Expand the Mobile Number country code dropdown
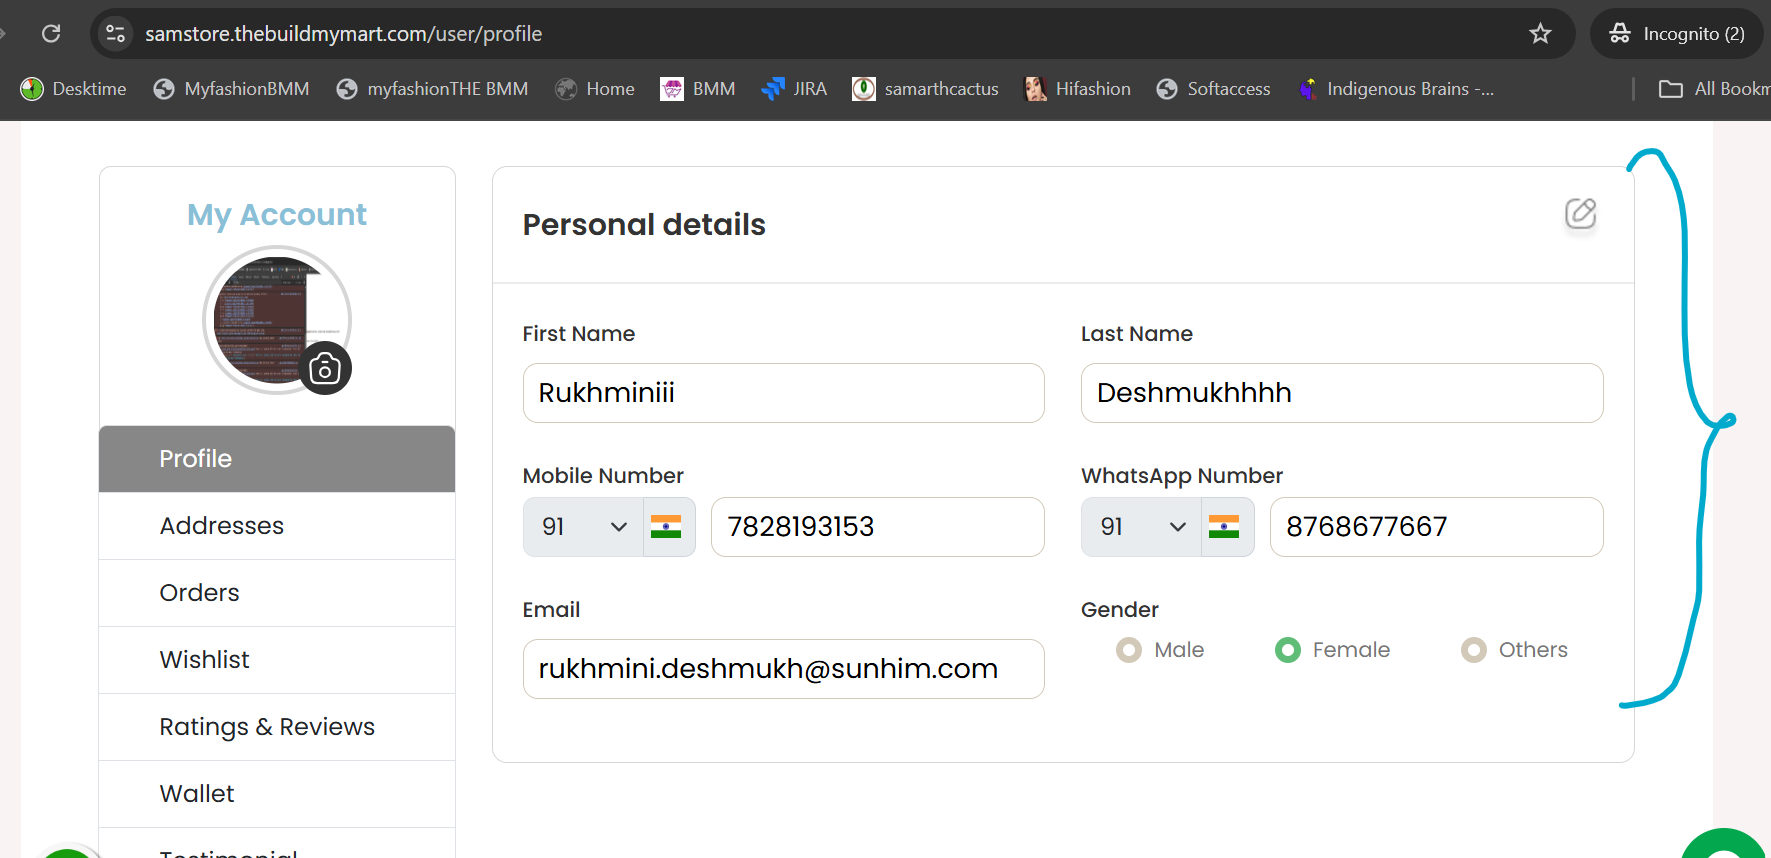 tap(584, 527)
